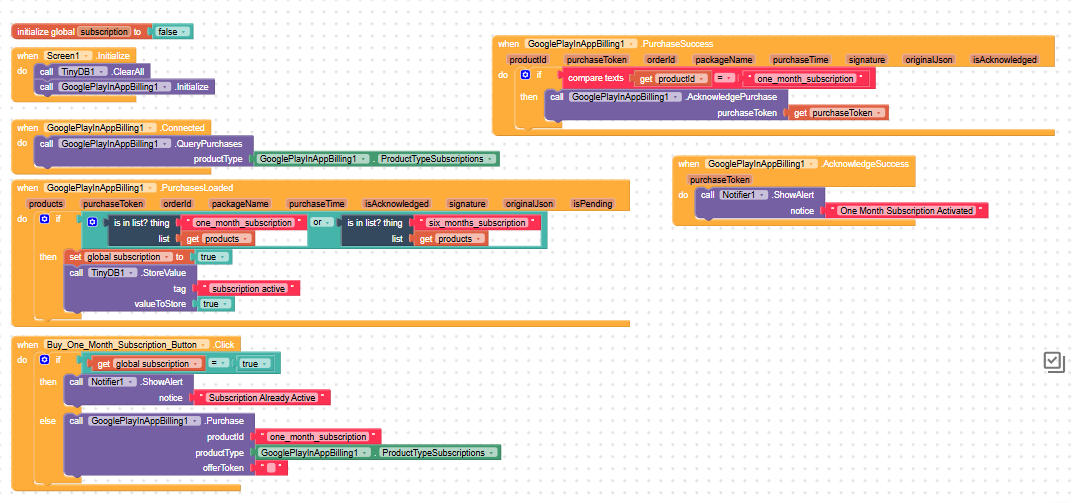Select the 'packageName' parameter of PurchasesLoaded
Image resolution: width=1080 pixels, height=503 pixels.
tap(240, 204)
